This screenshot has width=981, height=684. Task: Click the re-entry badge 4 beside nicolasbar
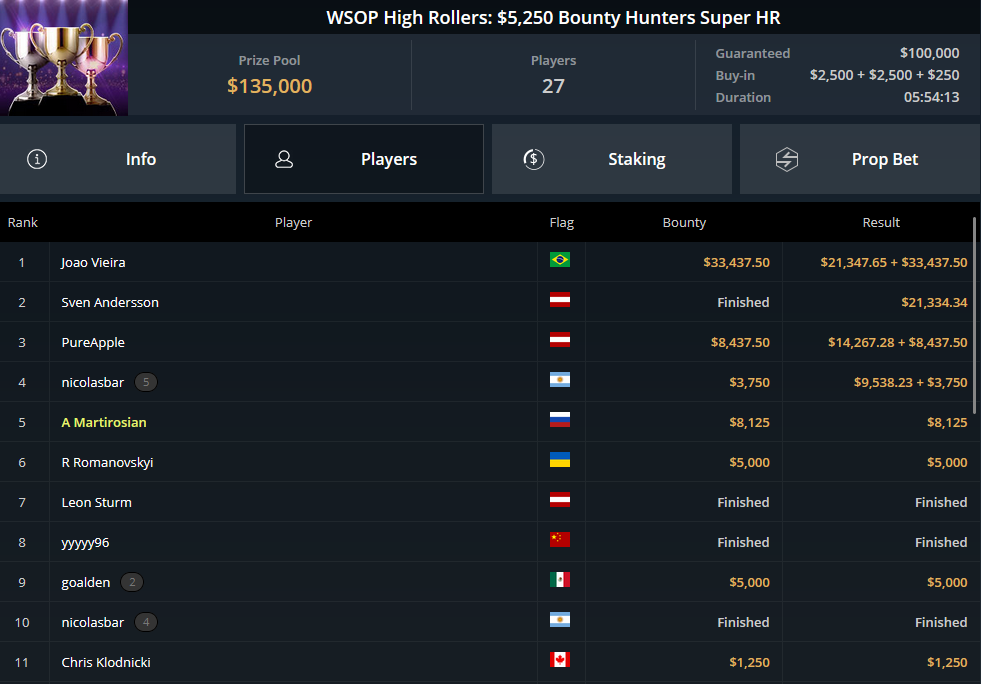pos(146,622)
